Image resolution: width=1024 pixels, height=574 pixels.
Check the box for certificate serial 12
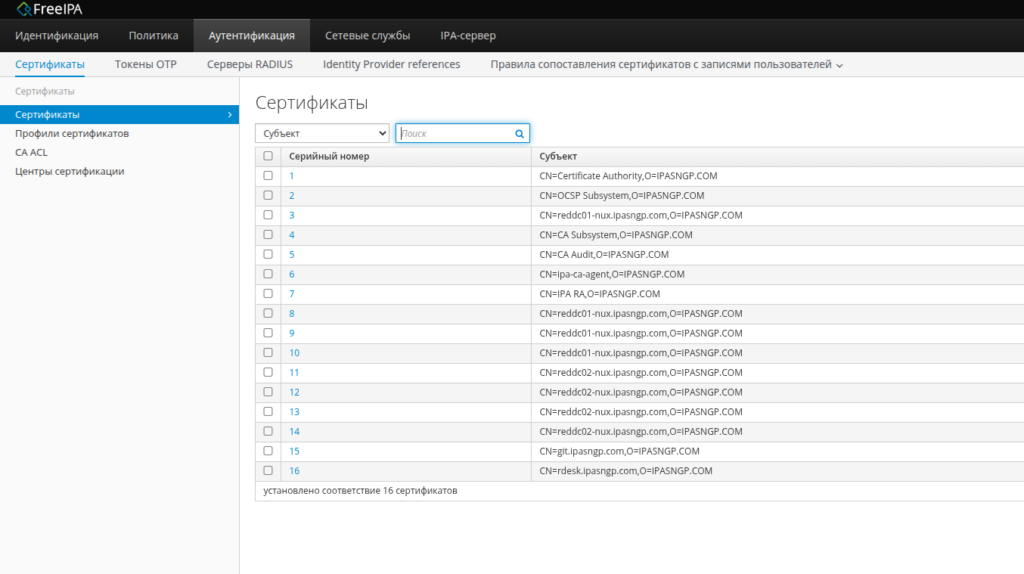click(268, 392)
